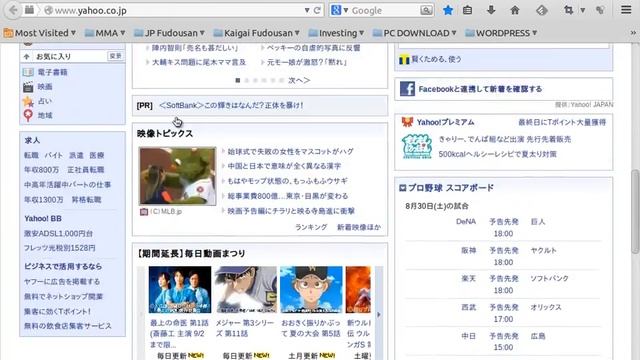Click the プロ野球 スコアボード heading
The image size is (640, 360).
click(x=451, y=188)
